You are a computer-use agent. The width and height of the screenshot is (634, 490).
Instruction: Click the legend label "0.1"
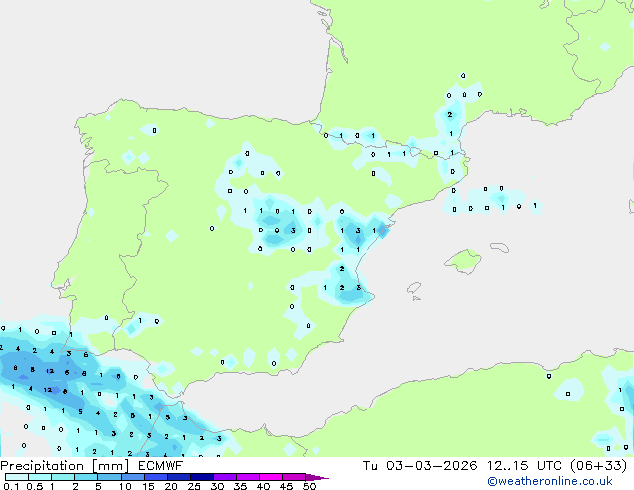[11, 486]
